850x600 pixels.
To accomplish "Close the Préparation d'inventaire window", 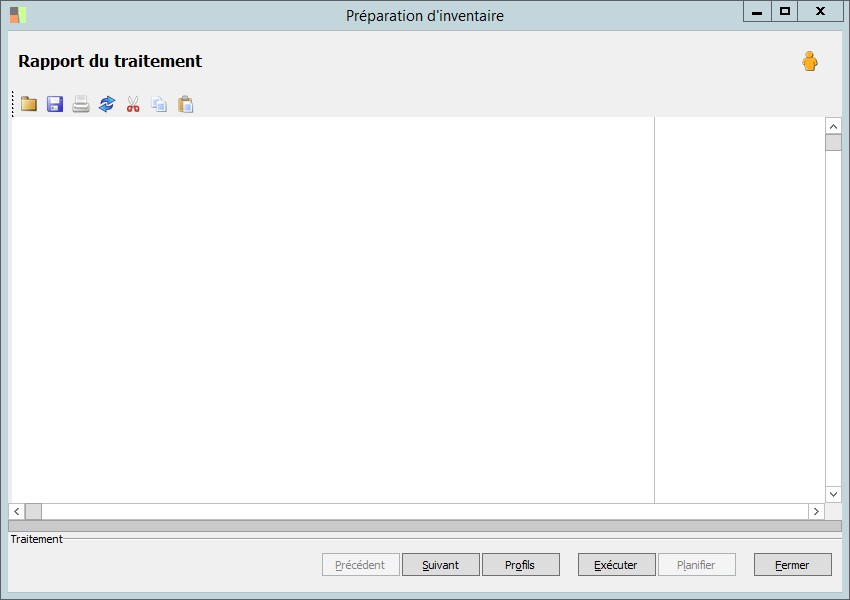I will (820, 11).
